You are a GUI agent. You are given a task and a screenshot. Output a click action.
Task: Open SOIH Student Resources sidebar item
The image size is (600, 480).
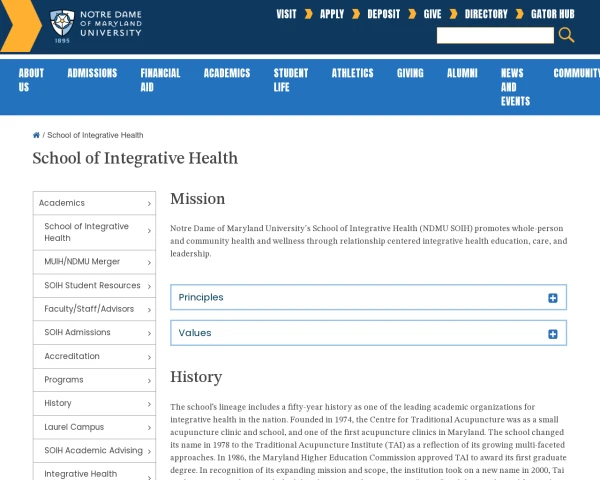(94, 286)
